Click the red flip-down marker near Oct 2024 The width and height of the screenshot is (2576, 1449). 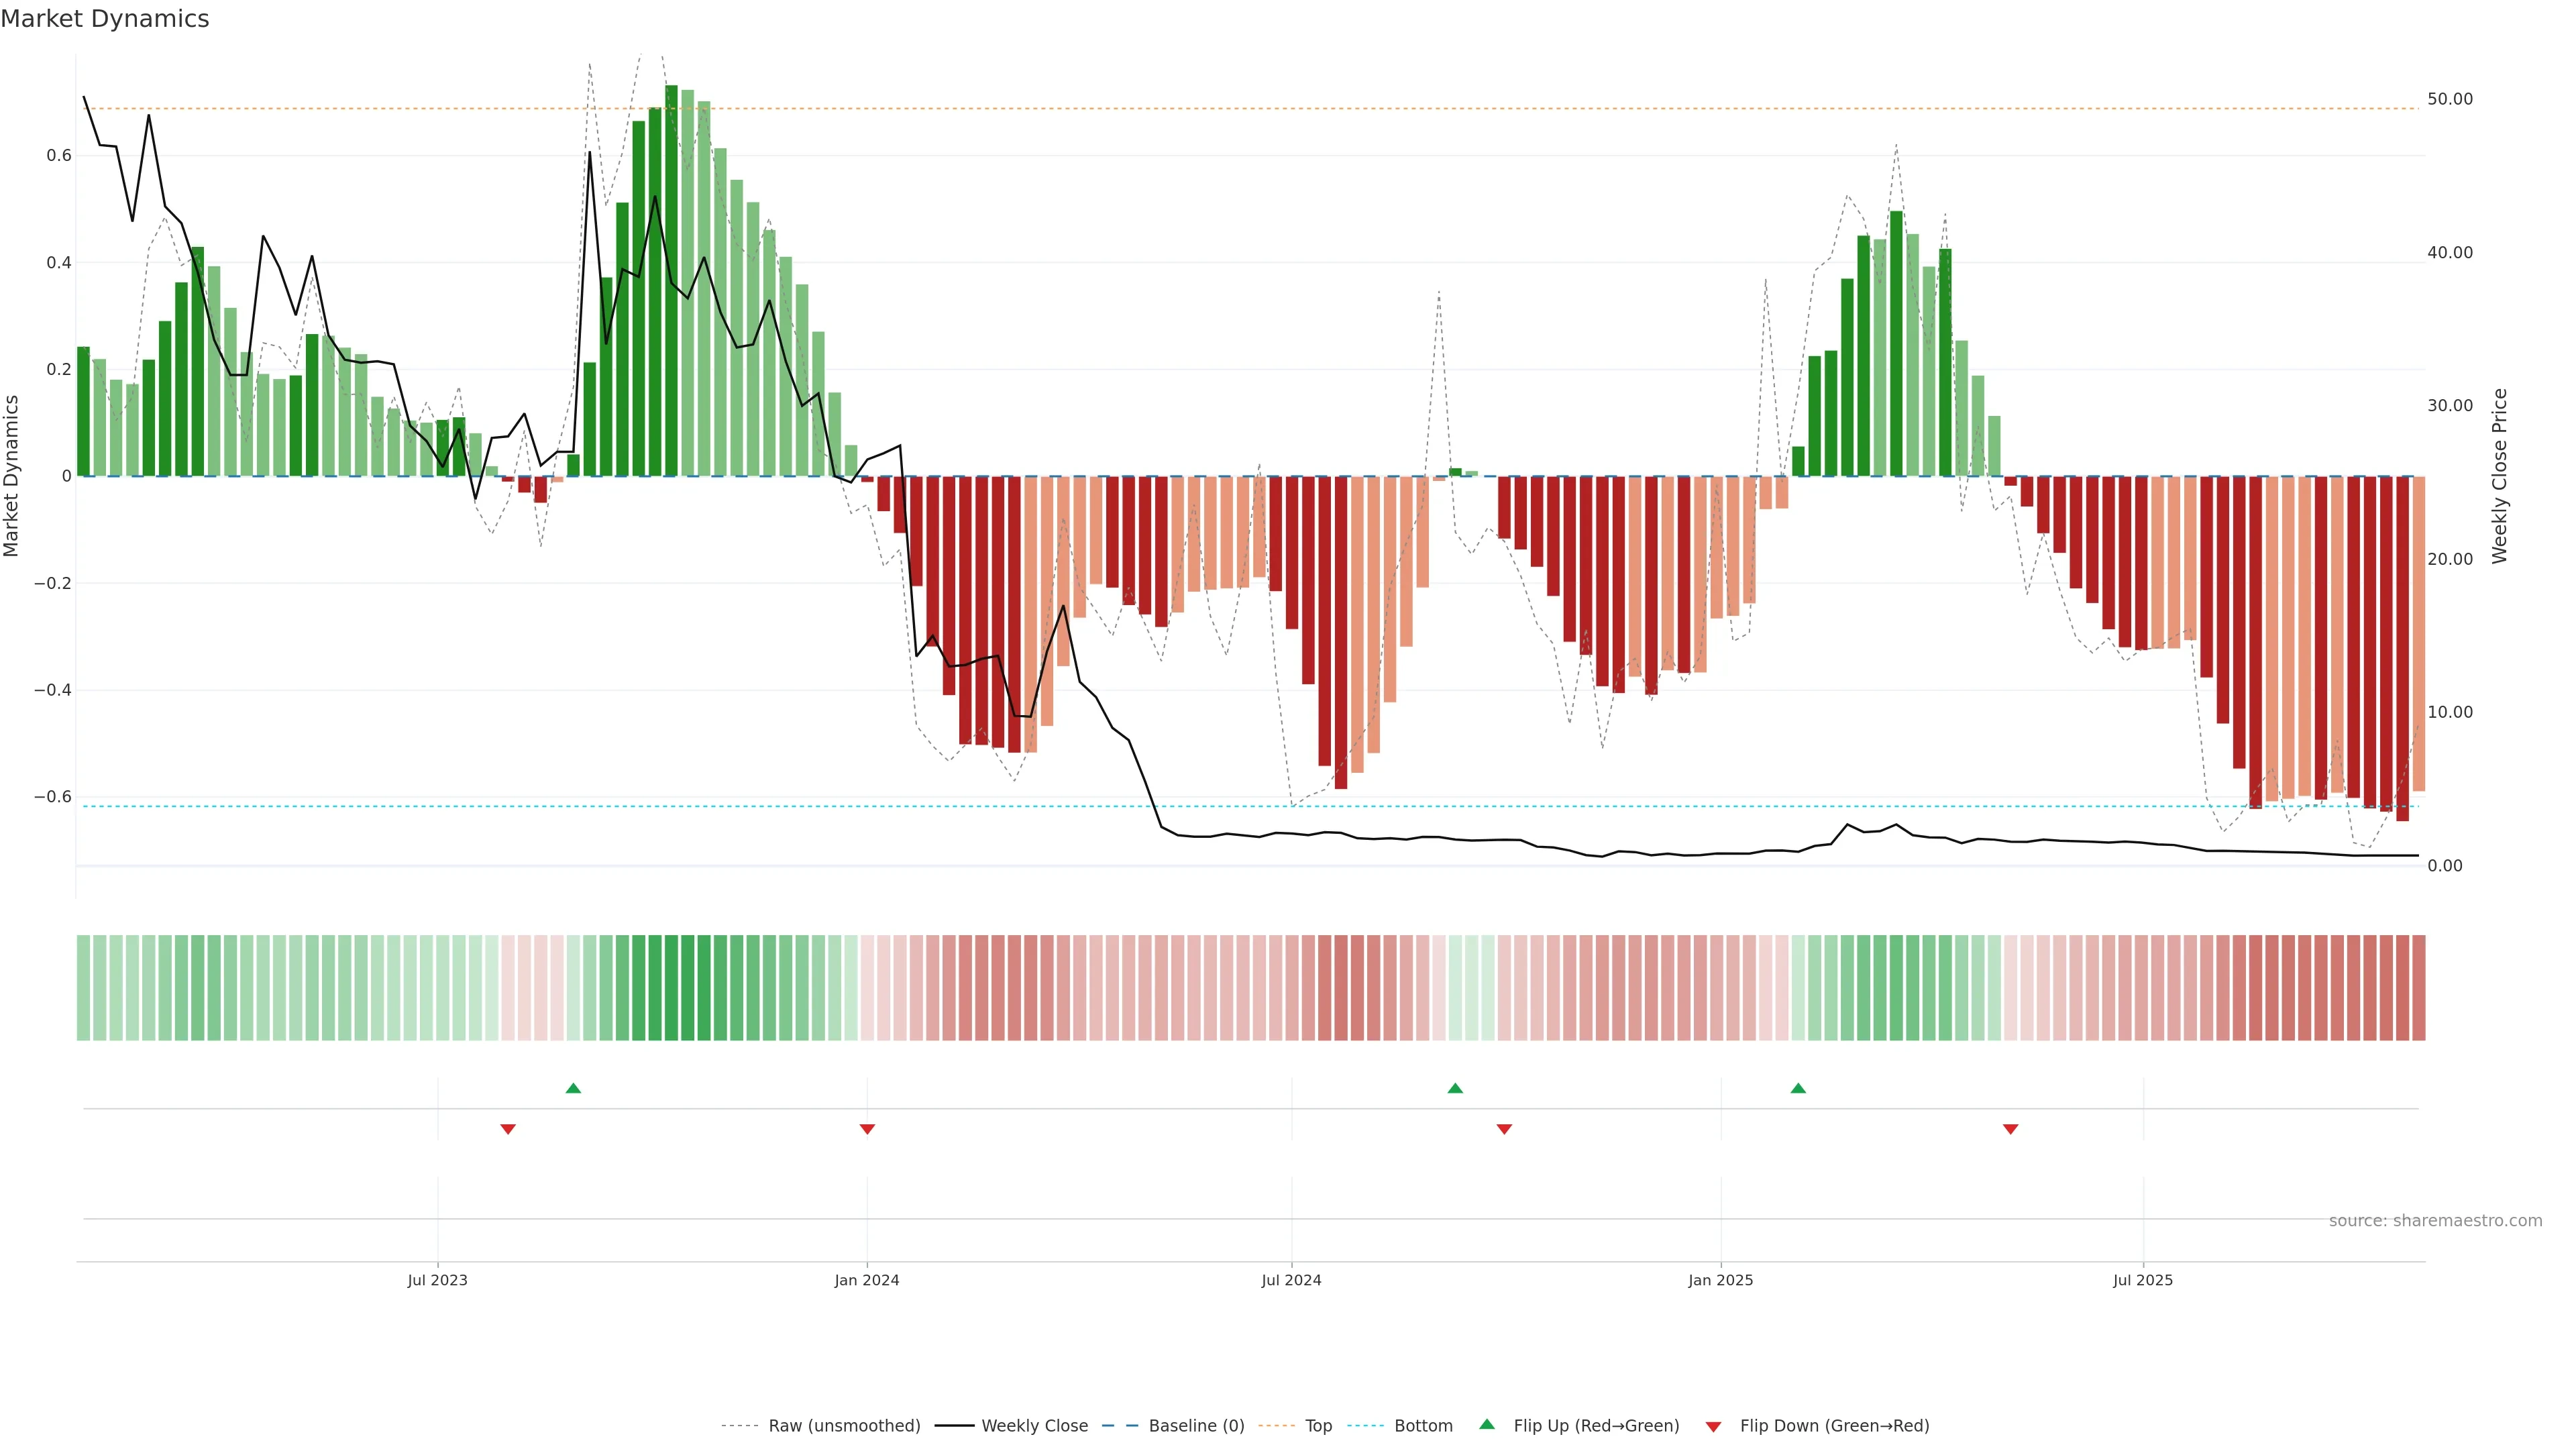pyautogui.click(x=1504, y=1129)
